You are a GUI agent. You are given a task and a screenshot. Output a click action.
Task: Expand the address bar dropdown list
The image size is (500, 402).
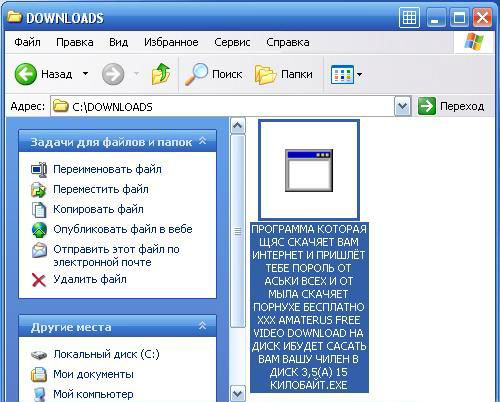(403, 106)
